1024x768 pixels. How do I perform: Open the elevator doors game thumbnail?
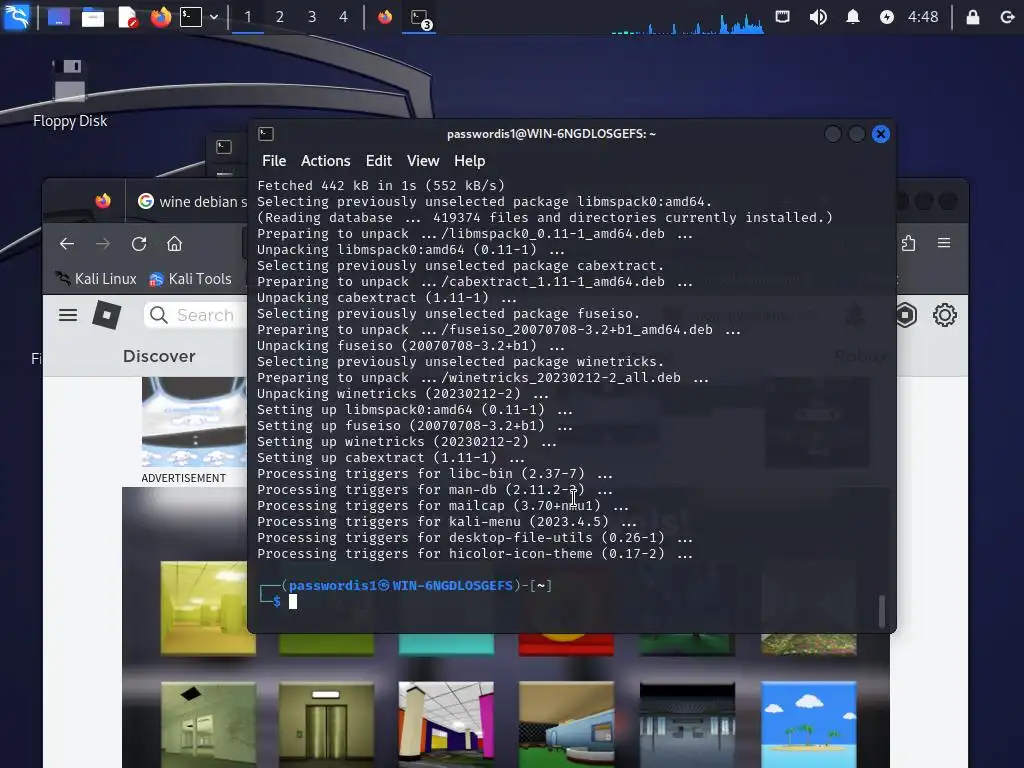click(327, 725)
